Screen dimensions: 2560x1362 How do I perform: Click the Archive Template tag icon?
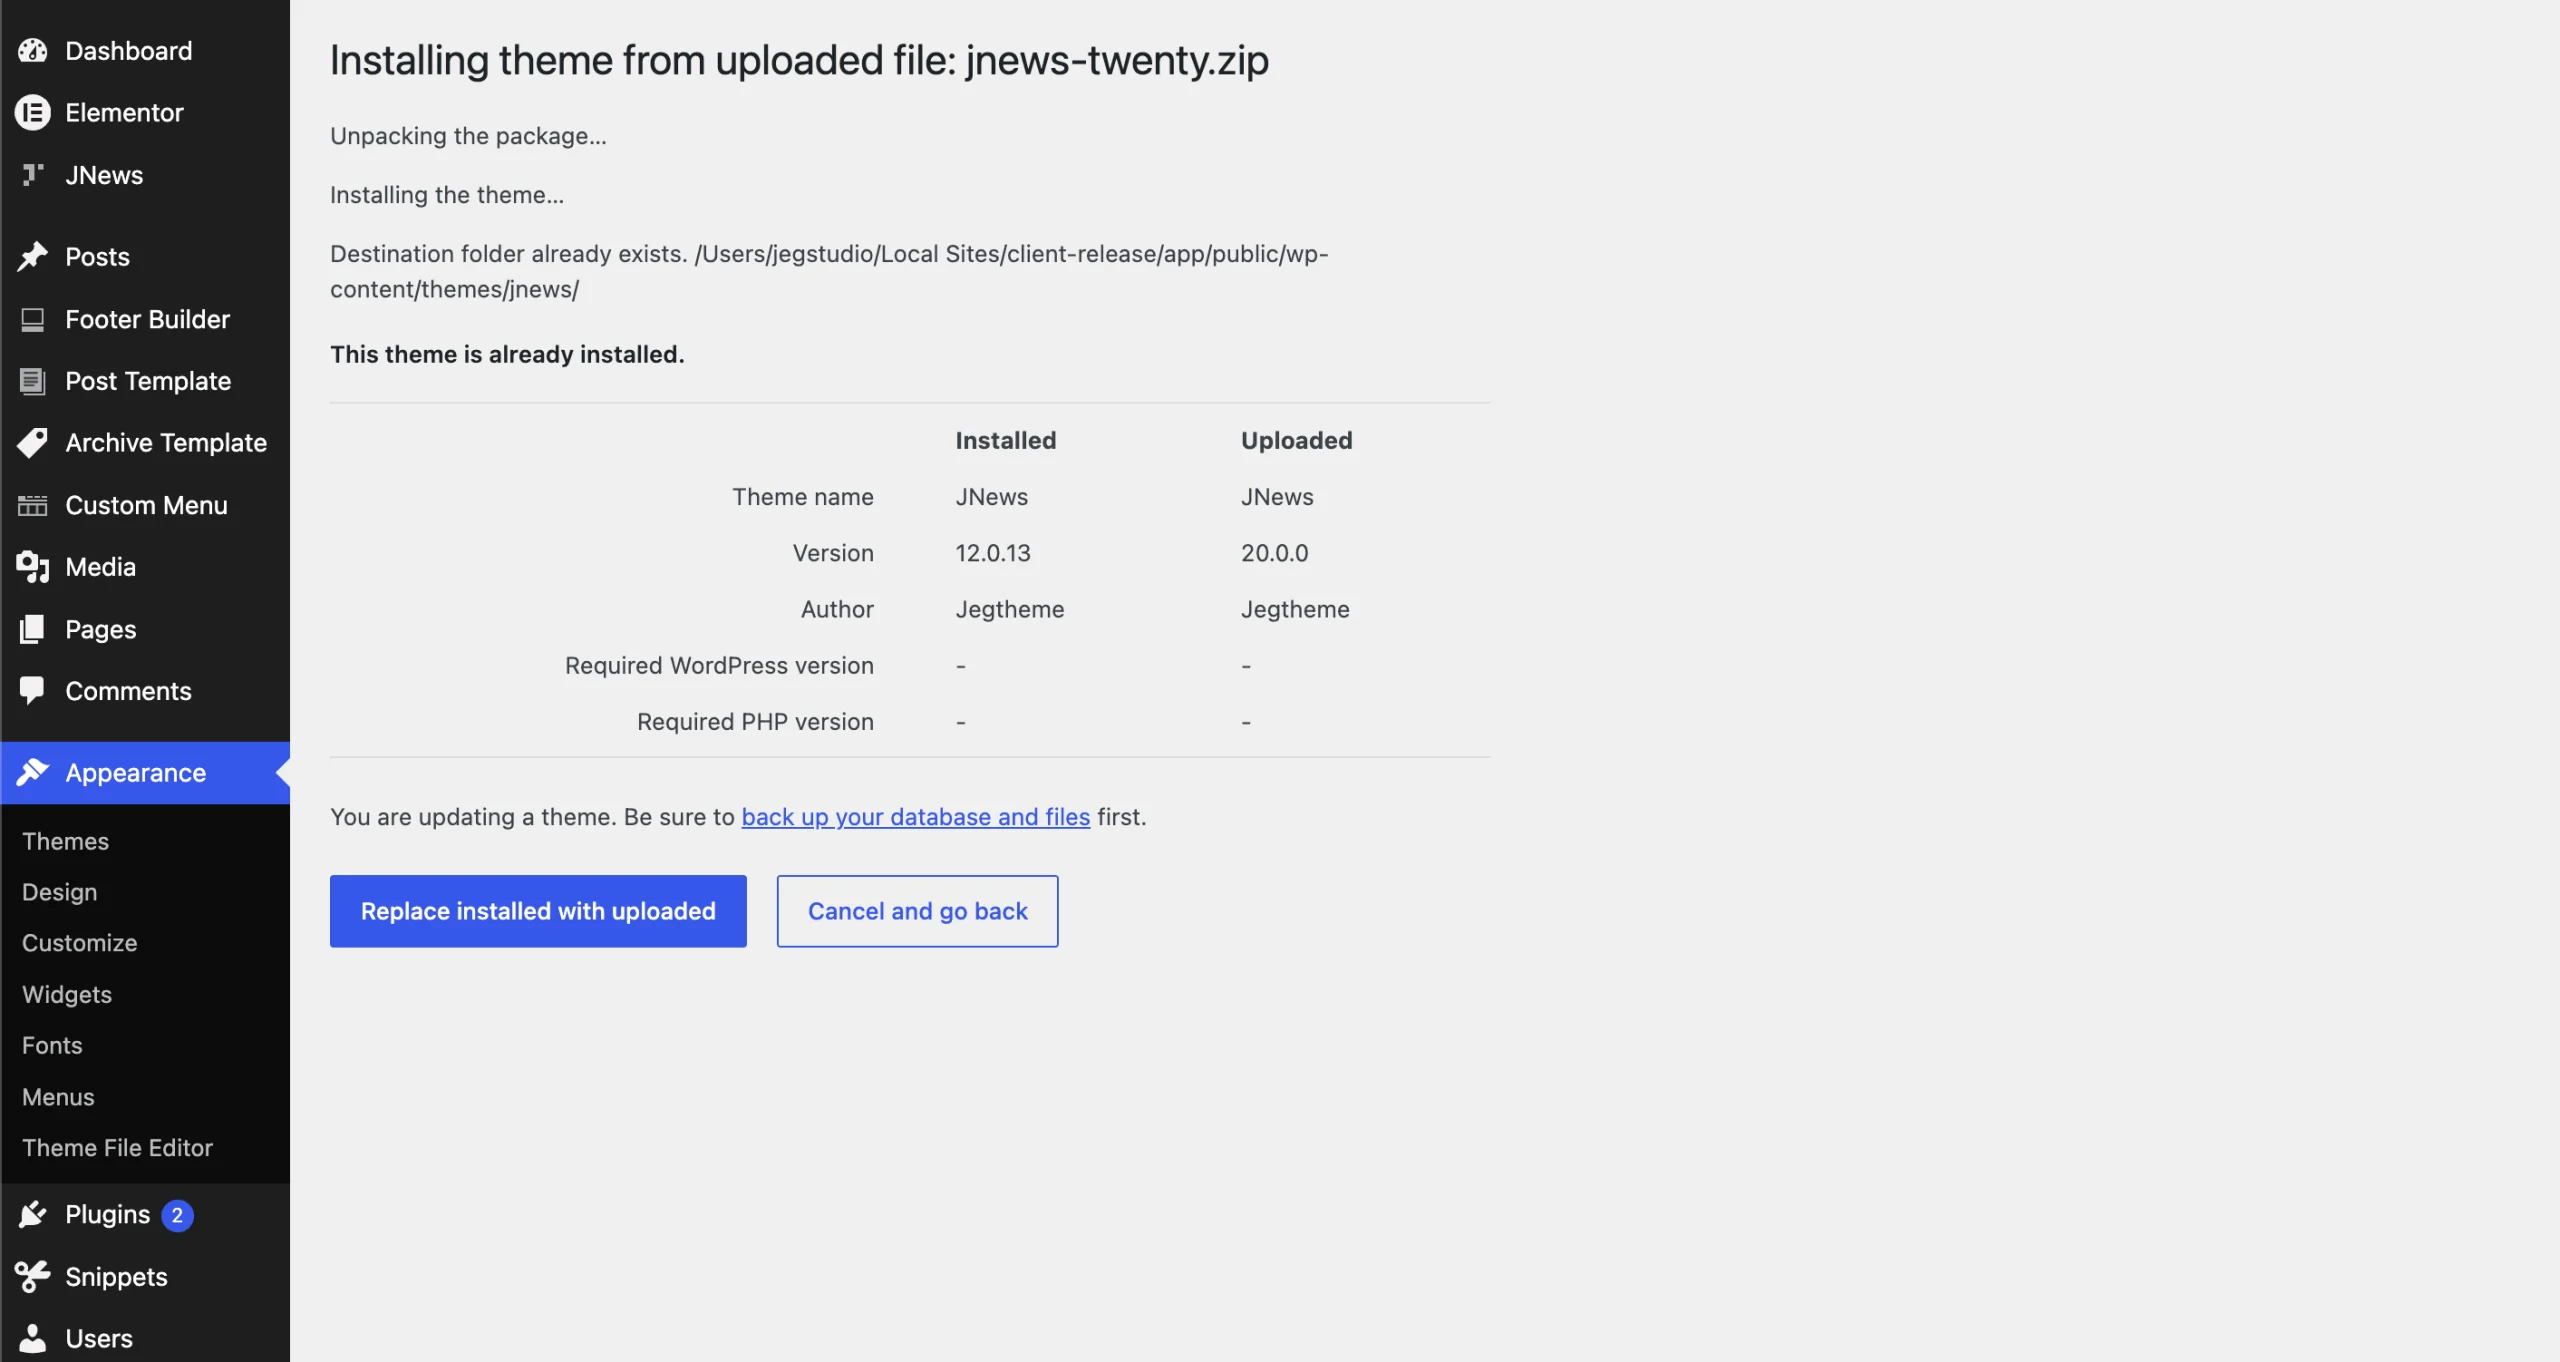[32, 443]
